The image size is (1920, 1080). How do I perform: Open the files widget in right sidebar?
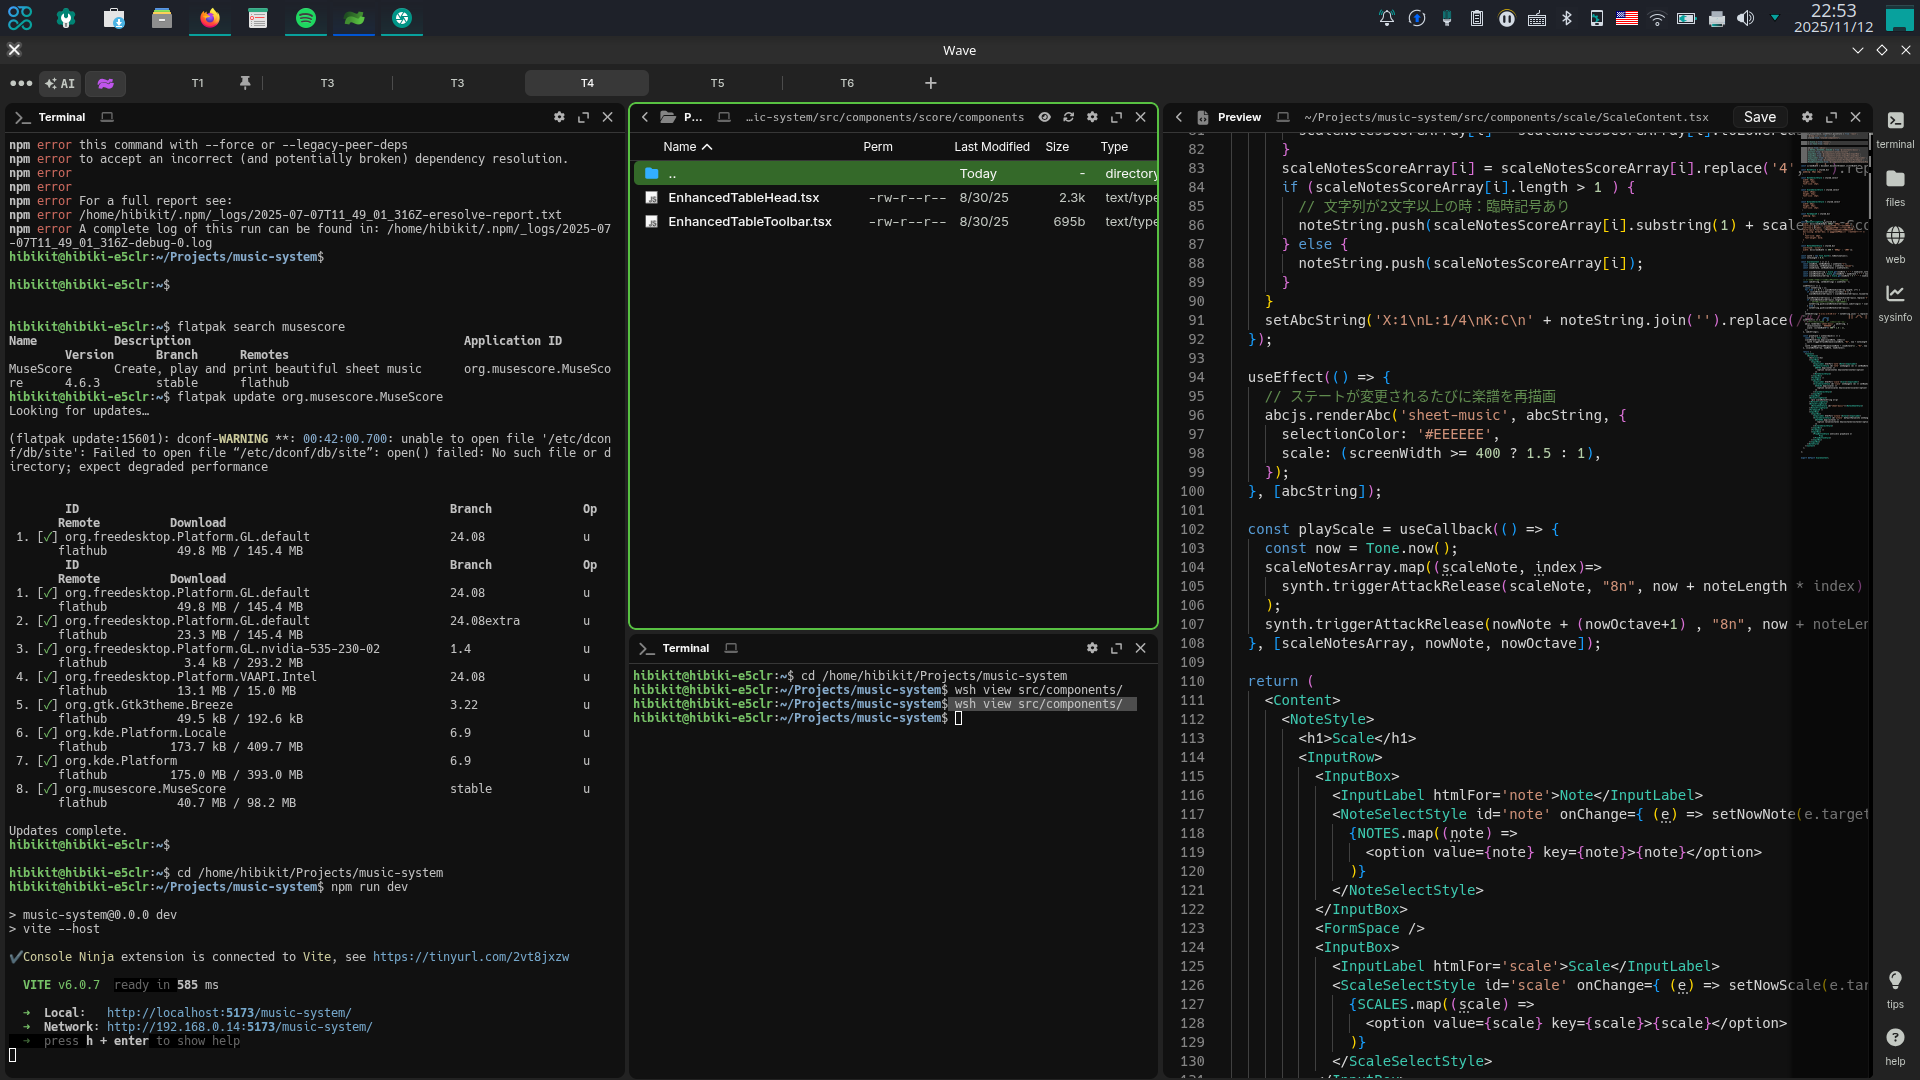[1895, 186]
